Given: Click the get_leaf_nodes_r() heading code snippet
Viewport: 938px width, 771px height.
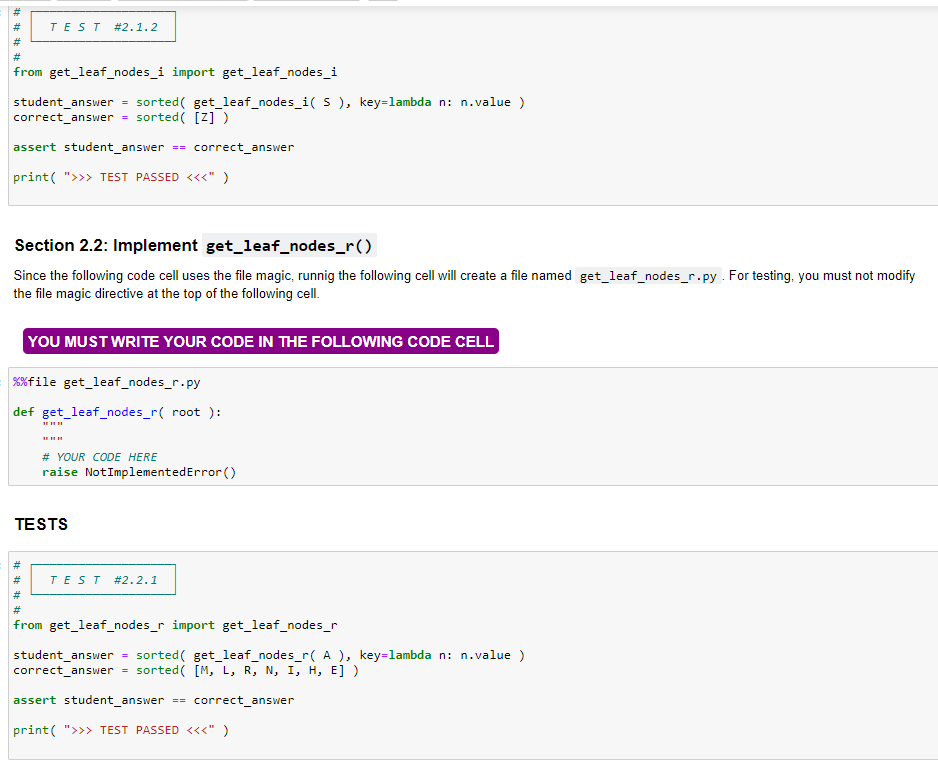Looking at the screenshot, I should (289, 245).
